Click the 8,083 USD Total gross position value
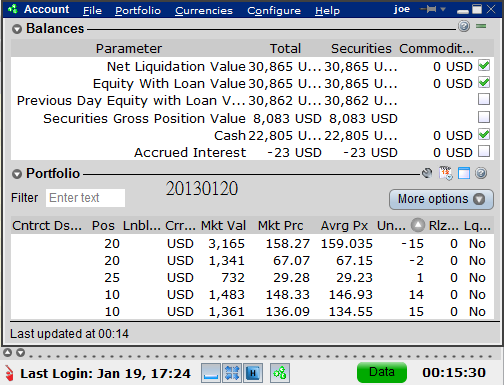504x385 pixels. (287, 119)
